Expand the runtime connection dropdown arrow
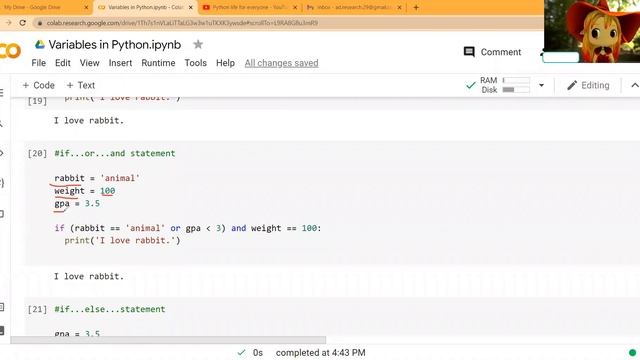 [541, 85]
